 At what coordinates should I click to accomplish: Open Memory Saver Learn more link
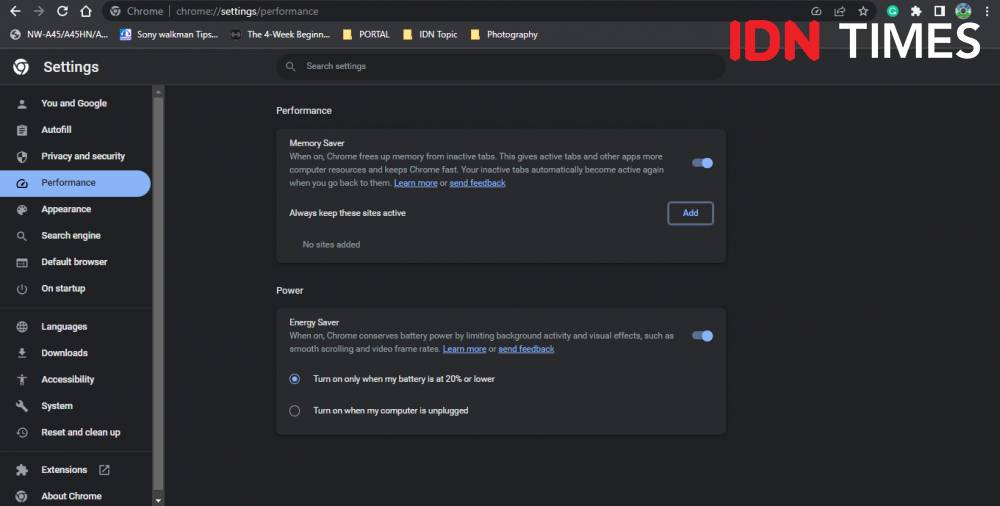(416, 183)
